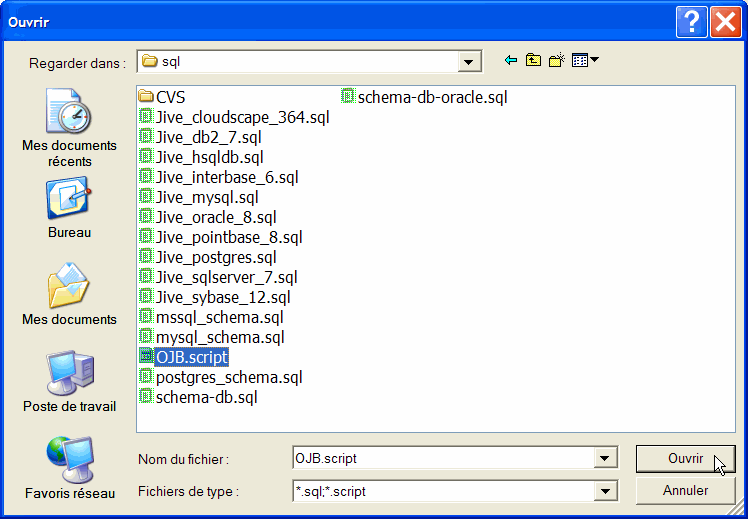748x519 pixels.
Task: Click the schema-db-oracle.sql file icon
Action: 348,97
